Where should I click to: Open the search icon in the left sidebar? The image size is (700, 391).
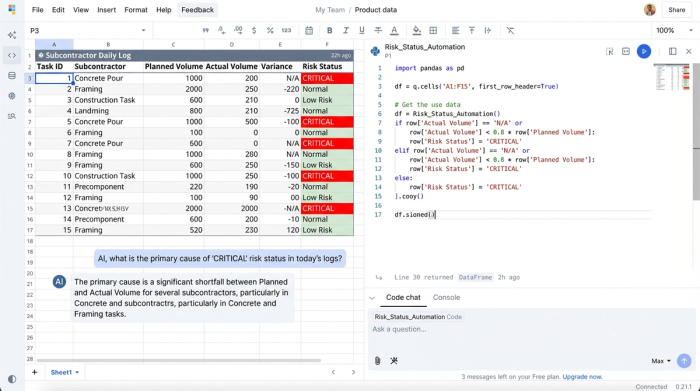pyautogui.click(x=12, y=116)
